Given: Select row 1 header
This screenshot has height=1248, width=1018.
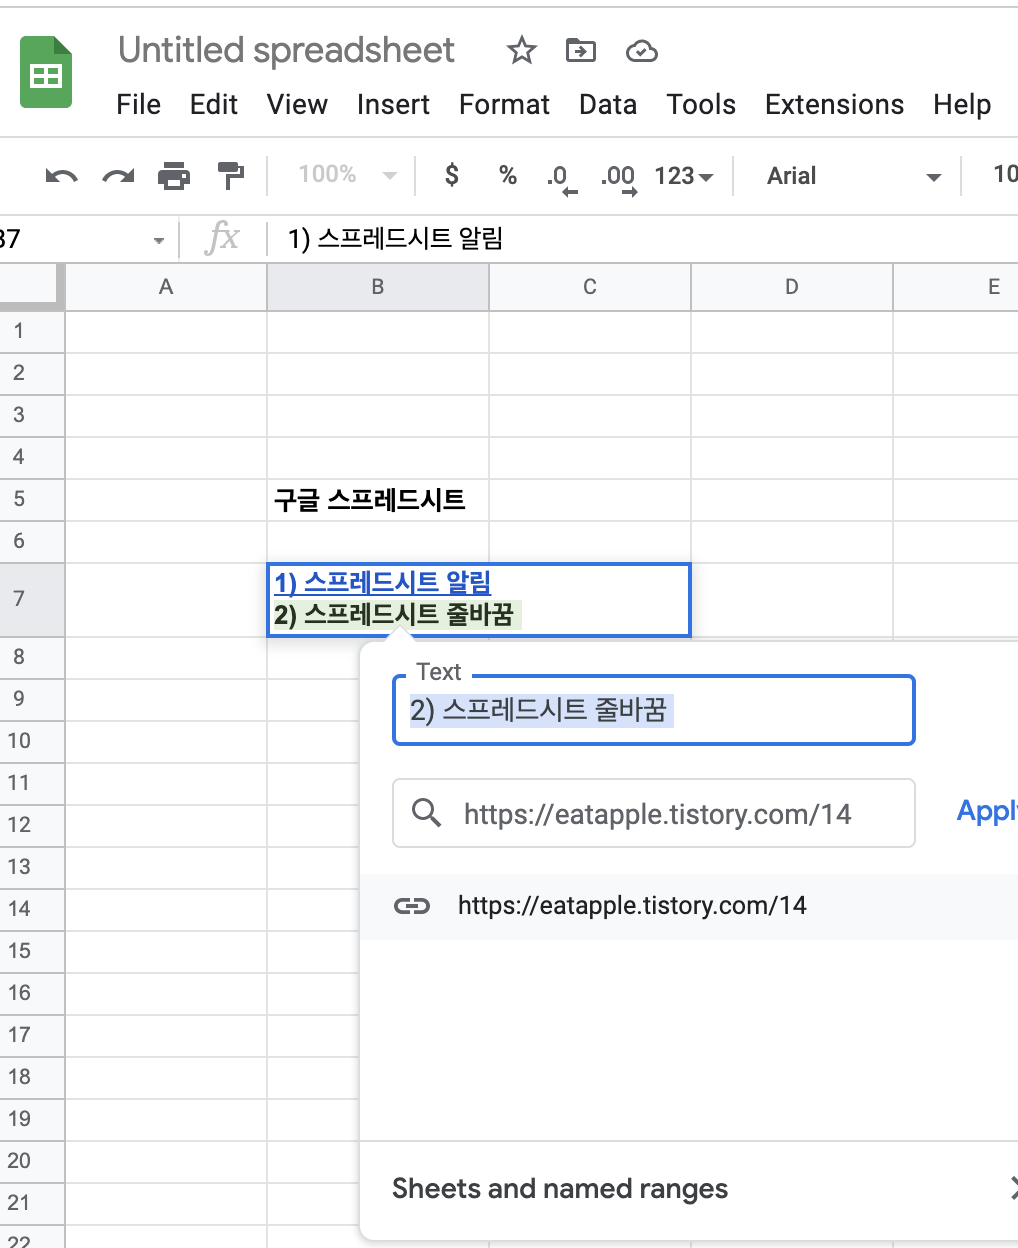Looking at the screenshot, I should 32,331.
